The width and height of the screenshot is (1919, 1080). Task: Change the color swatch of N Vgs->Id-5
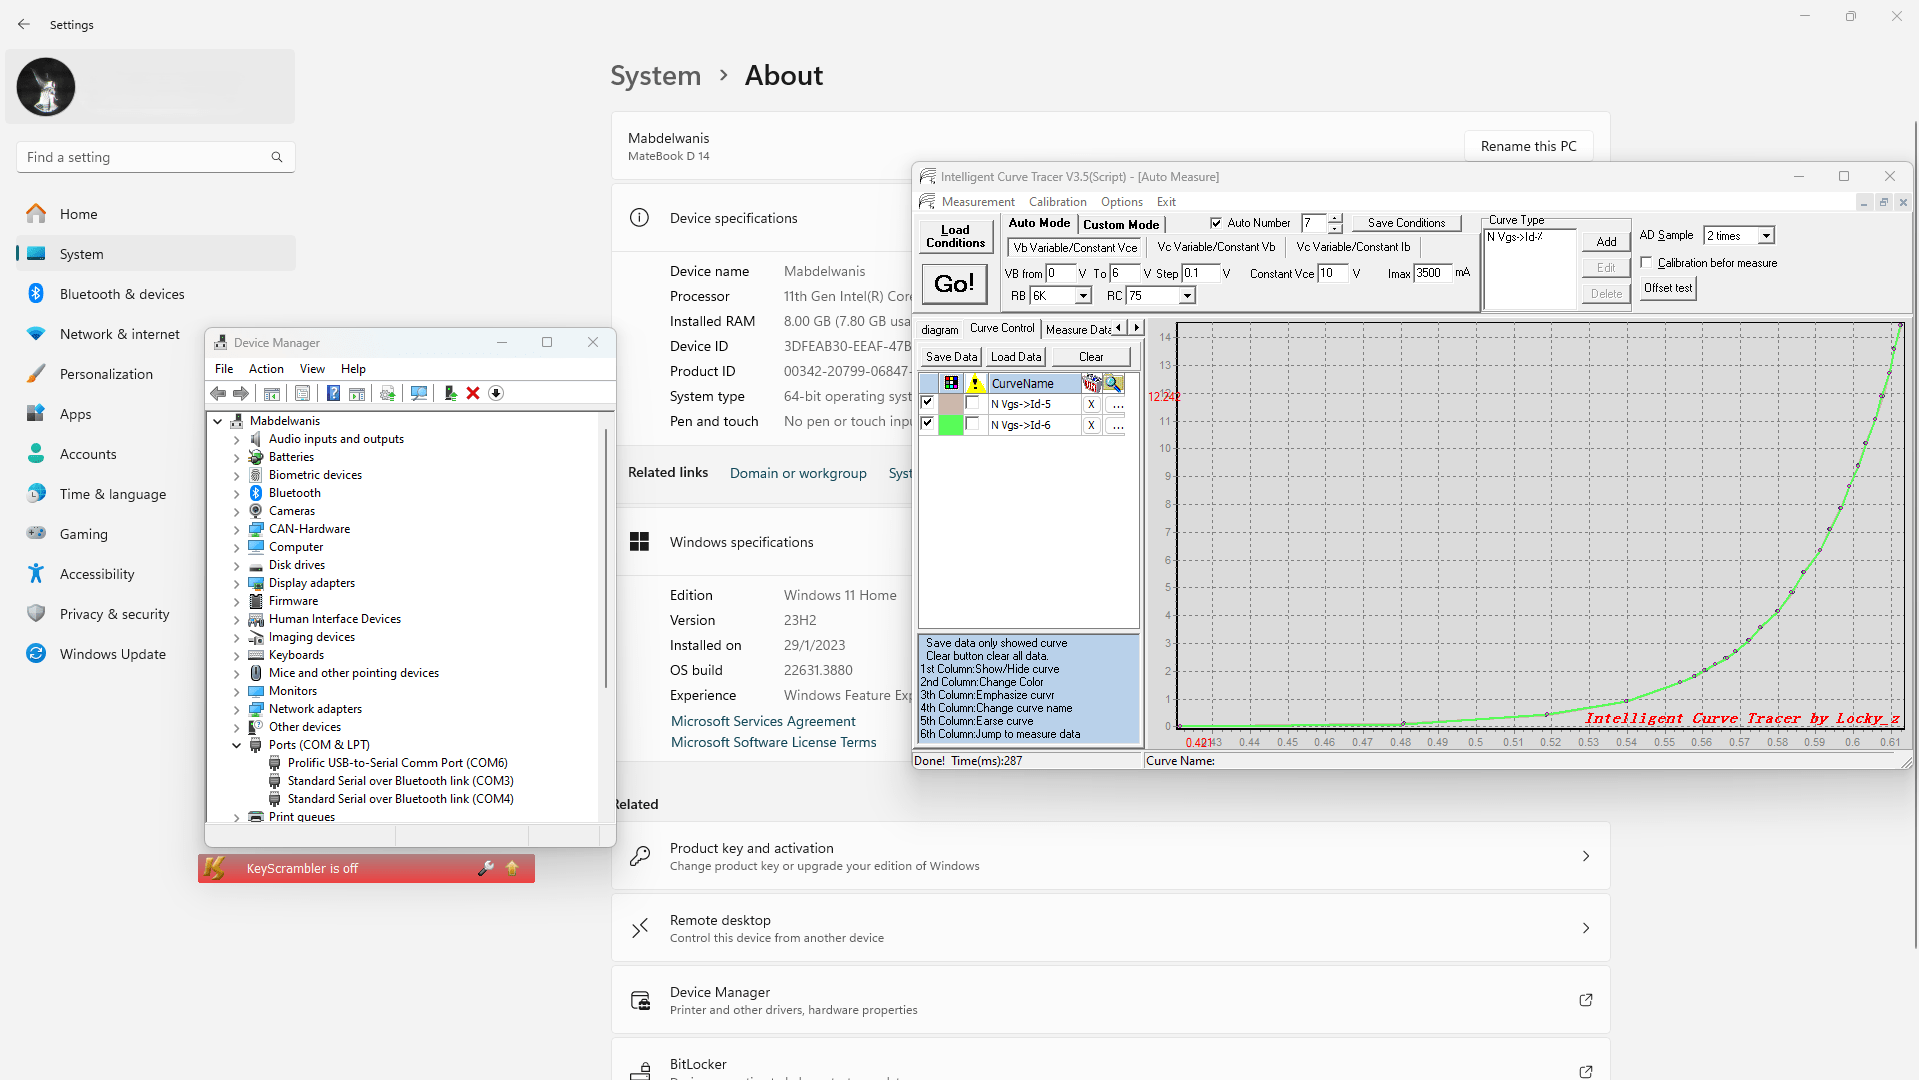(951, 403)
